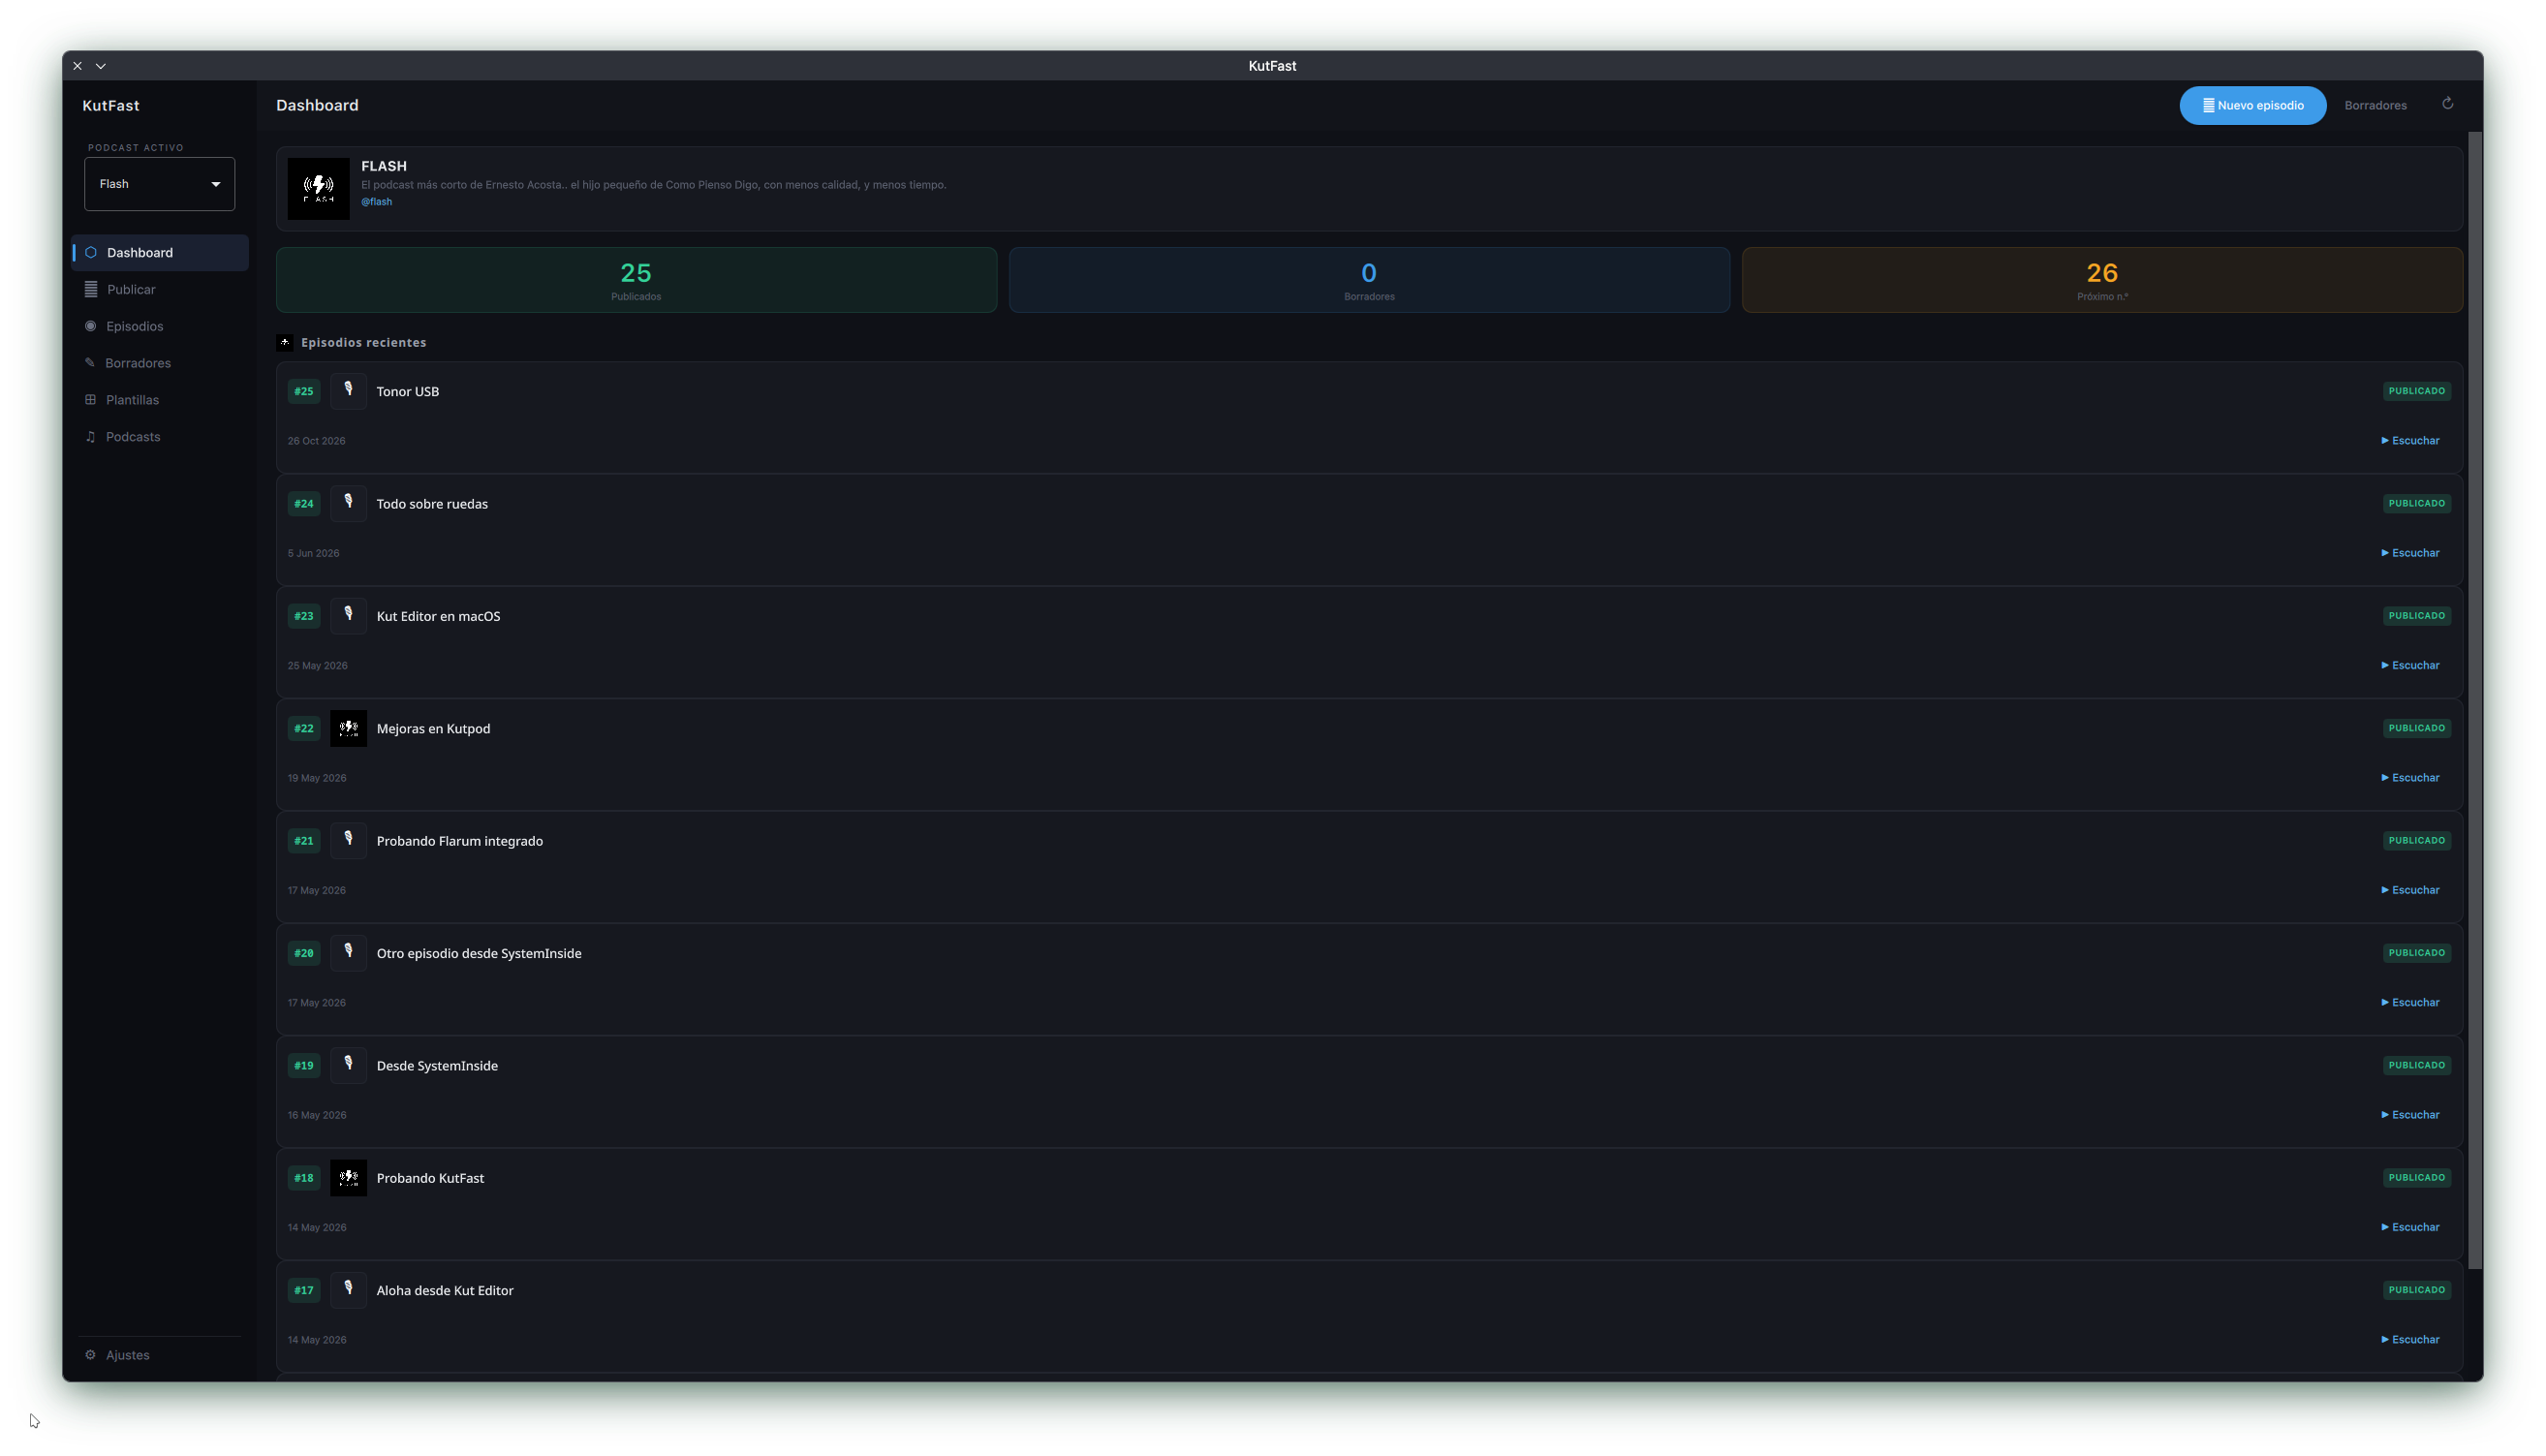Click the refresh icon in header
Screen dimensions: 2546x1456
click(2447, 104)
